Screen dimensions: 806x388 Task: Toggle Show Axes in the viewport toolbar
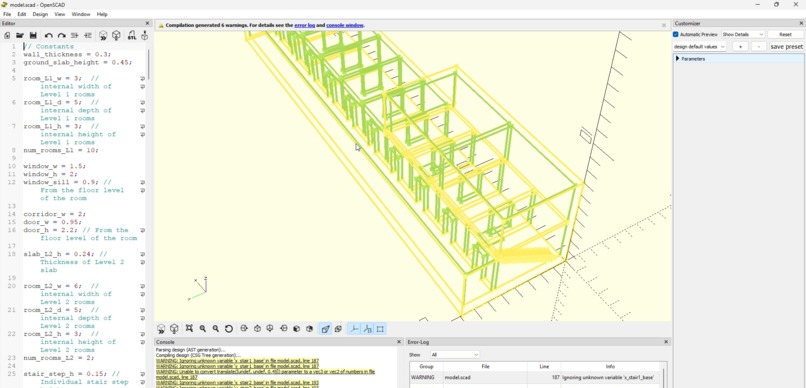(354, 329)
